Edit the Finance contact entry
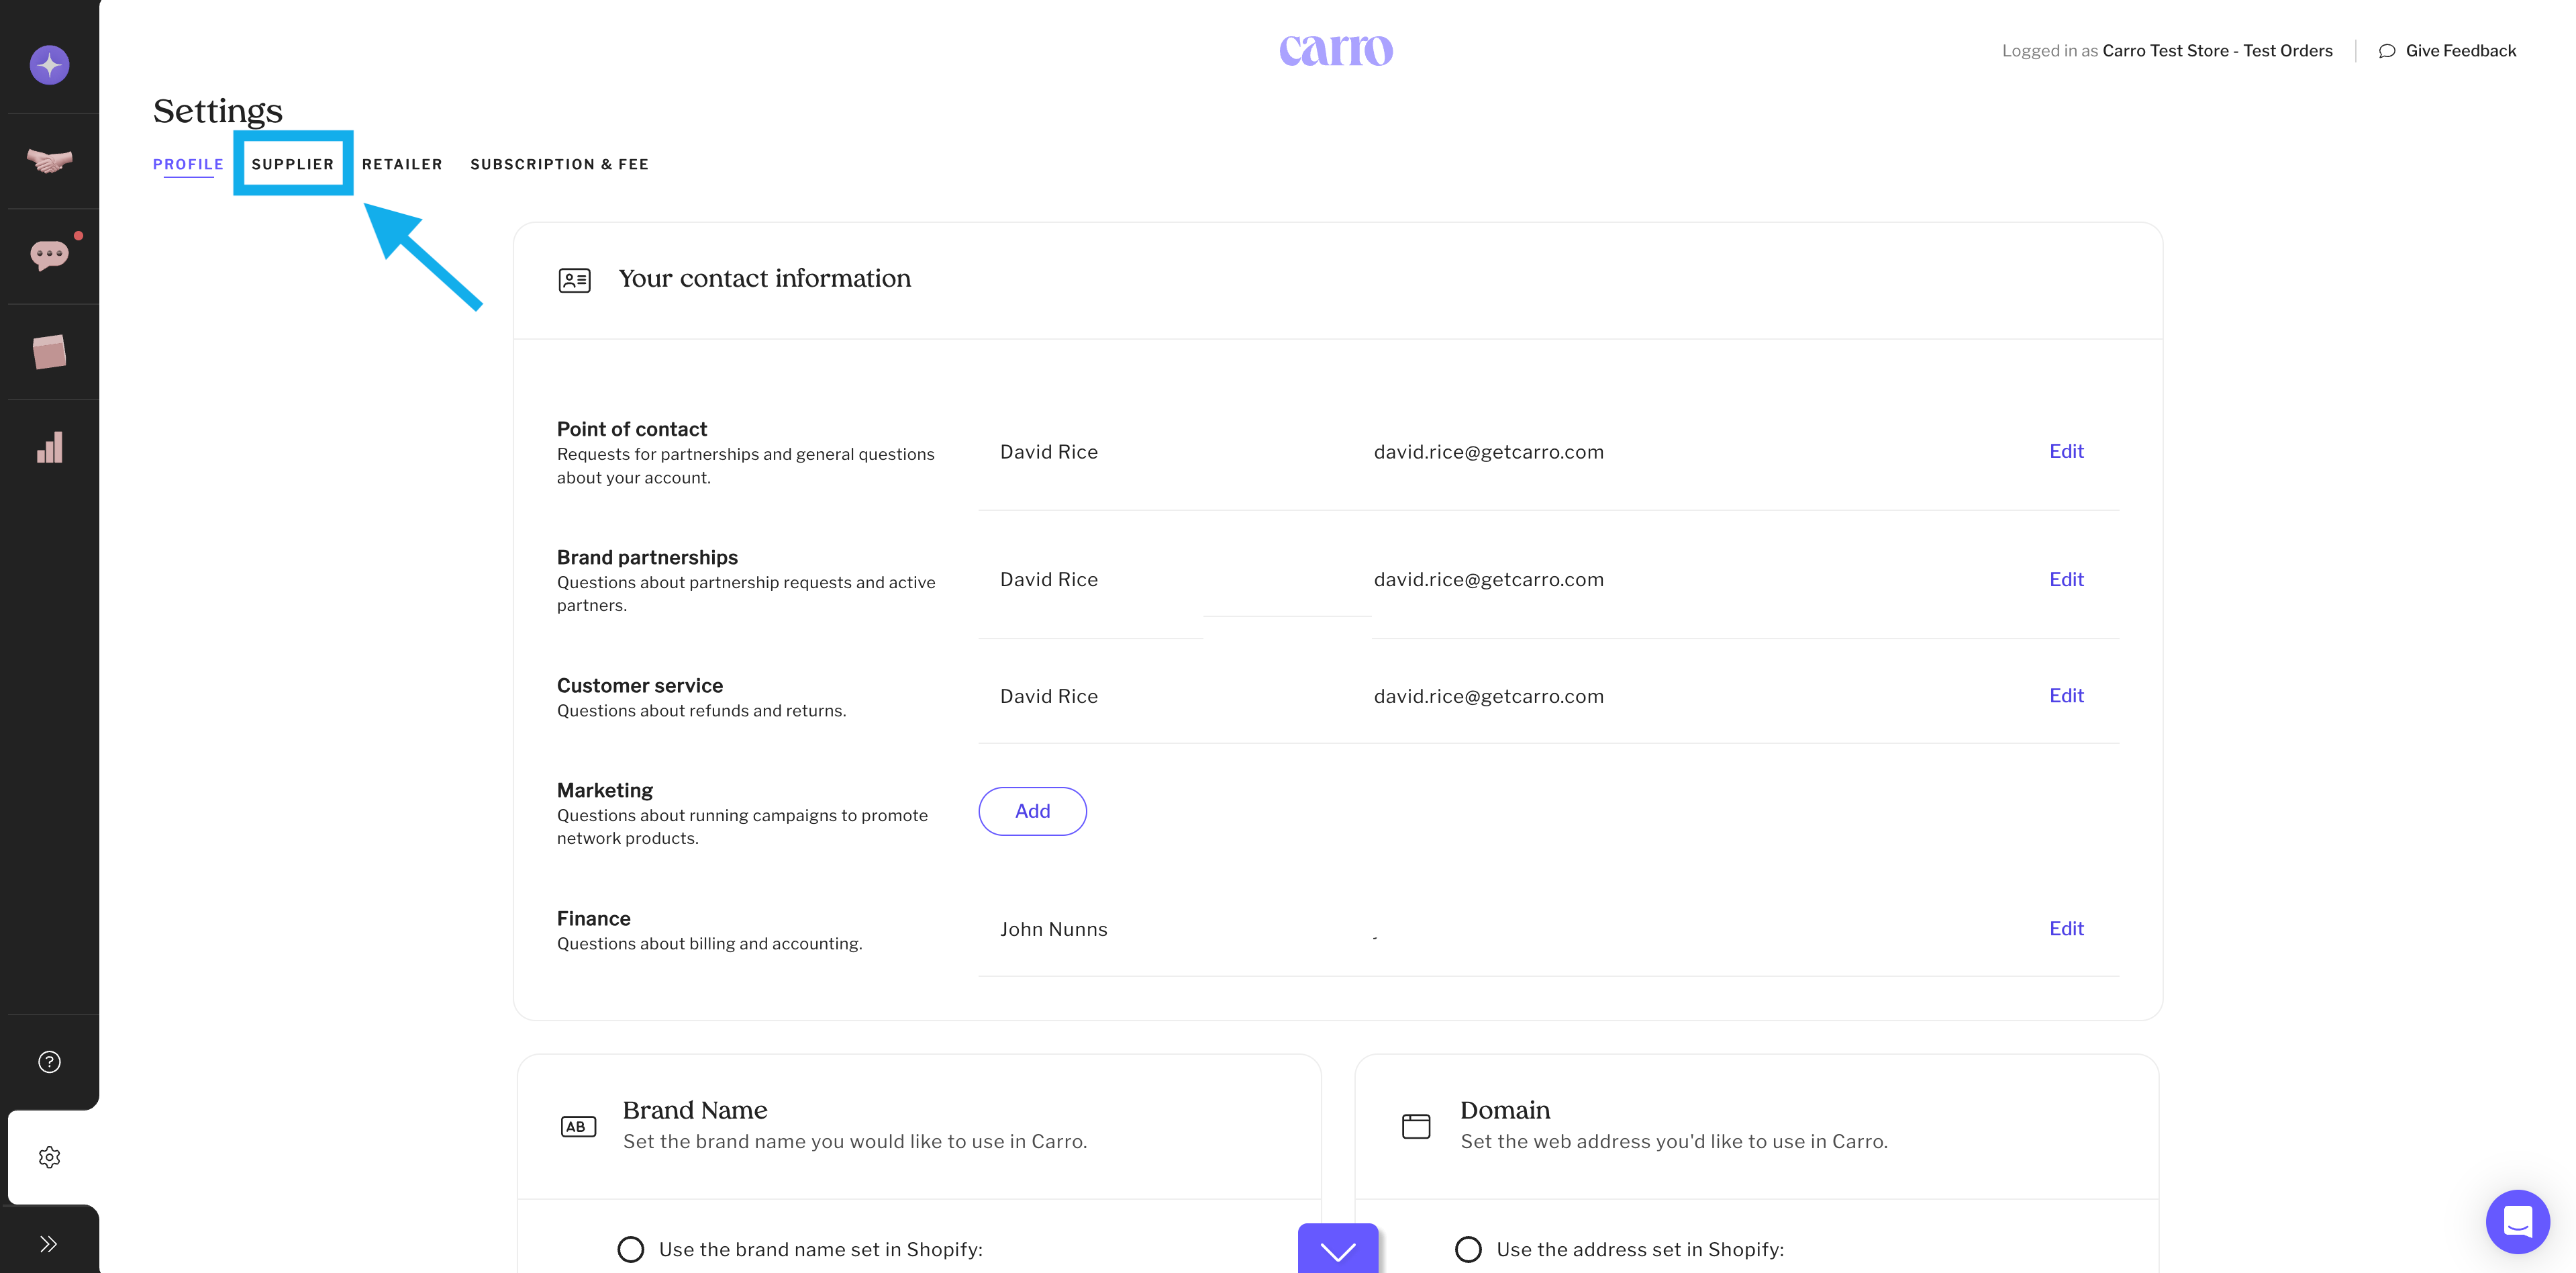This screenshot has height=1273, width=2576. (2066, 928)
